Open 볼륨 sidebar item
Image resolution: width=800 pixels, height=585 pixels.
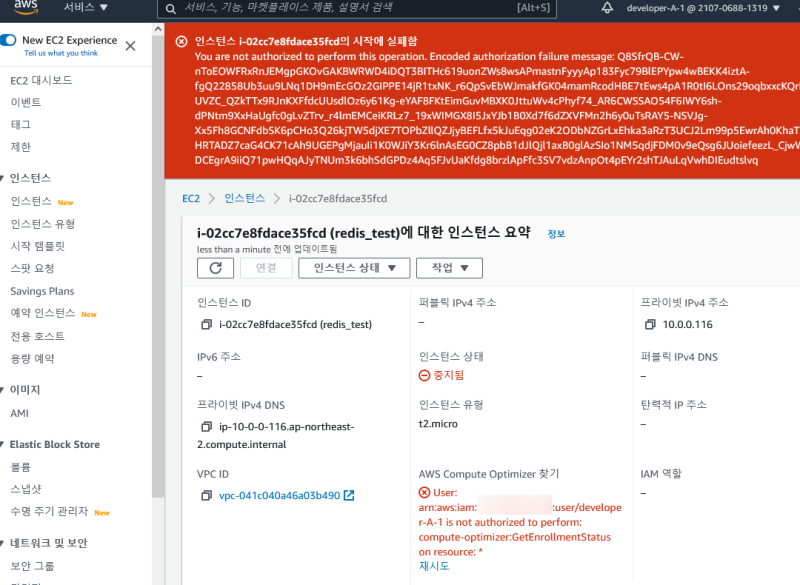[21, 467]
